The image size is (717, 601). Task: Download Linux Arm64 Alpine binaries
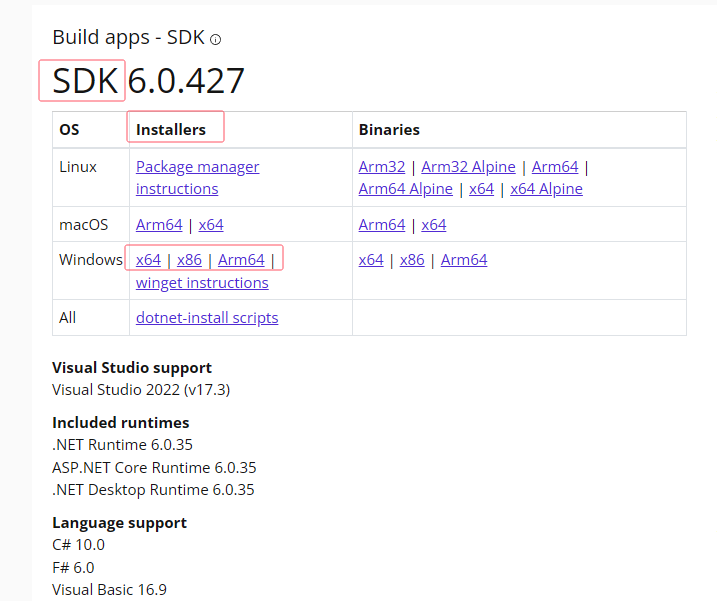pyautogui.click(x=405, y=189)
